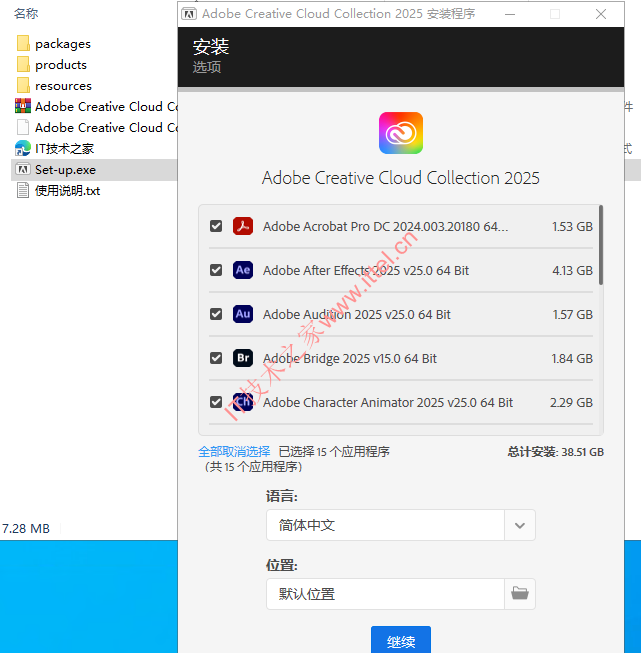The image size is (641, 653).
Task: Click the 7.28 MB status bar text
Action: click(26, 528)
